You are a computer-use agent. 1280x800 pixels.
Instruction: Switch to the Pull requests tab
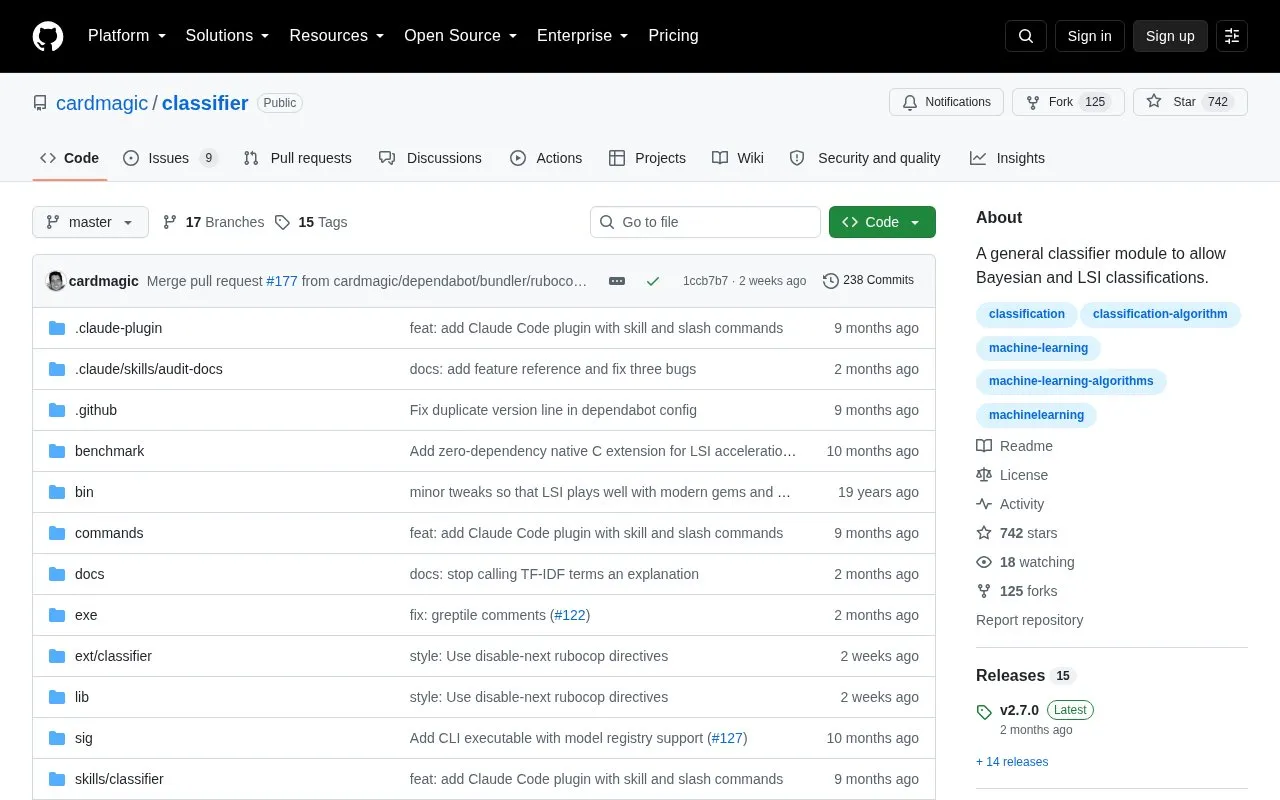coord(297,158)
